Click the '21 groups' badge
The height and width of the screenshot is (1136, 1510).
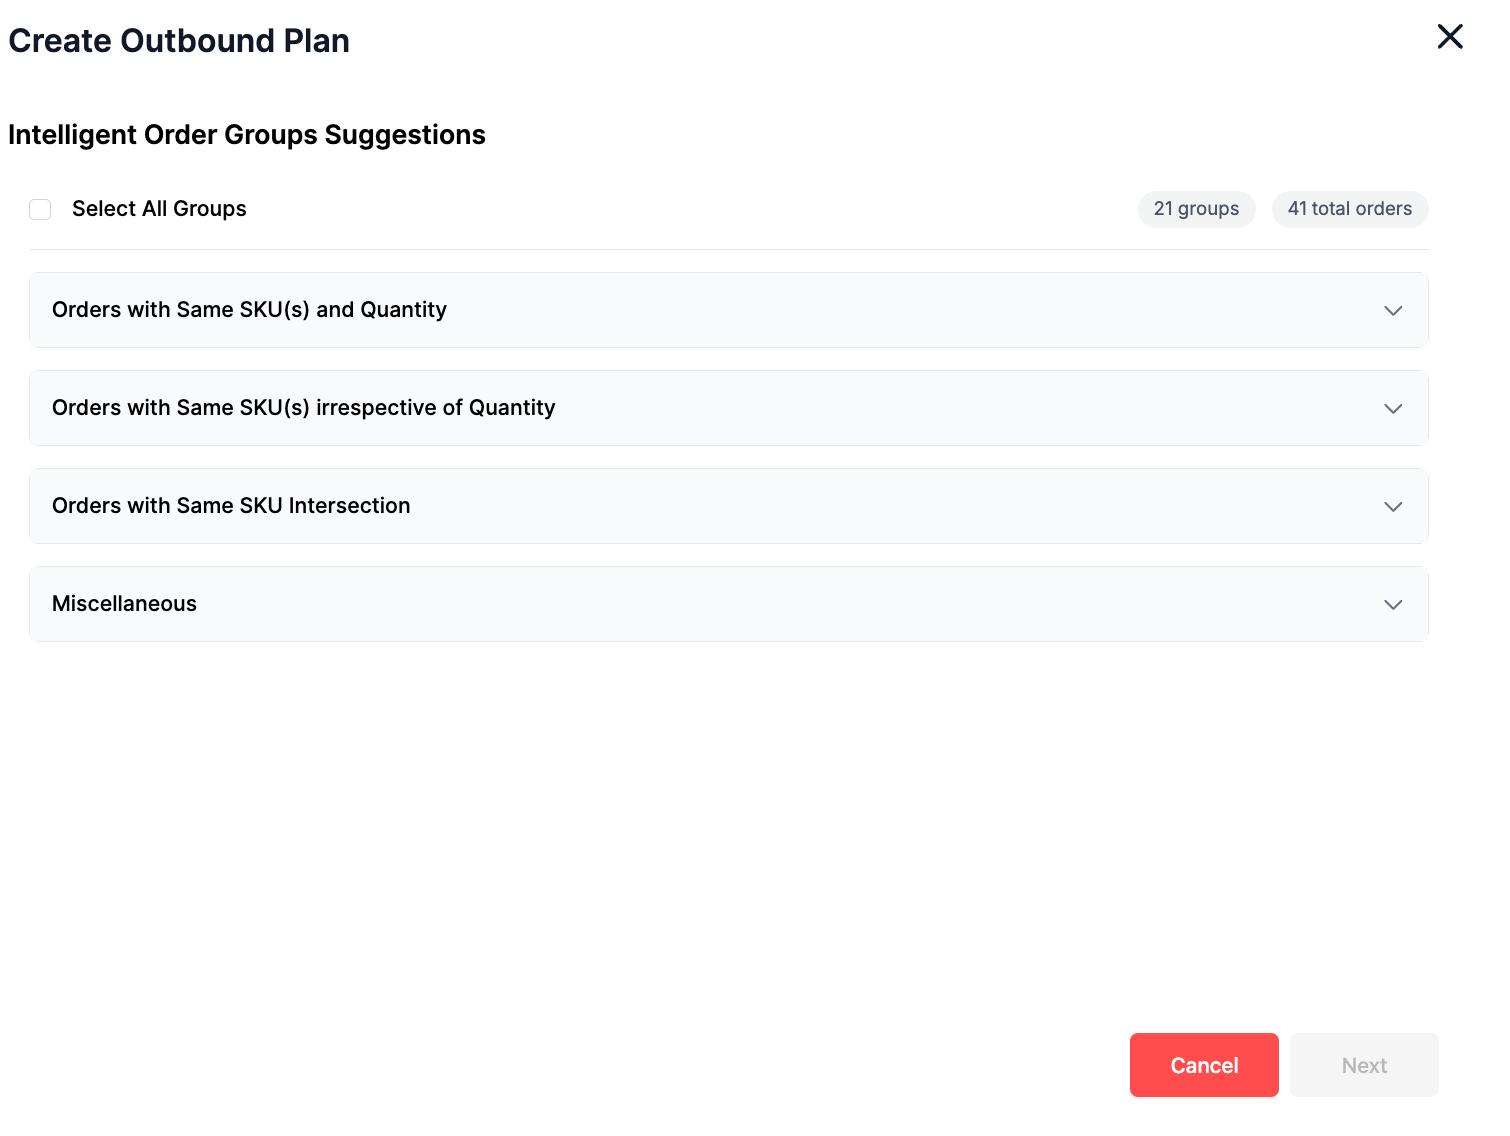pyautogui.click(x=1196, y=209)
